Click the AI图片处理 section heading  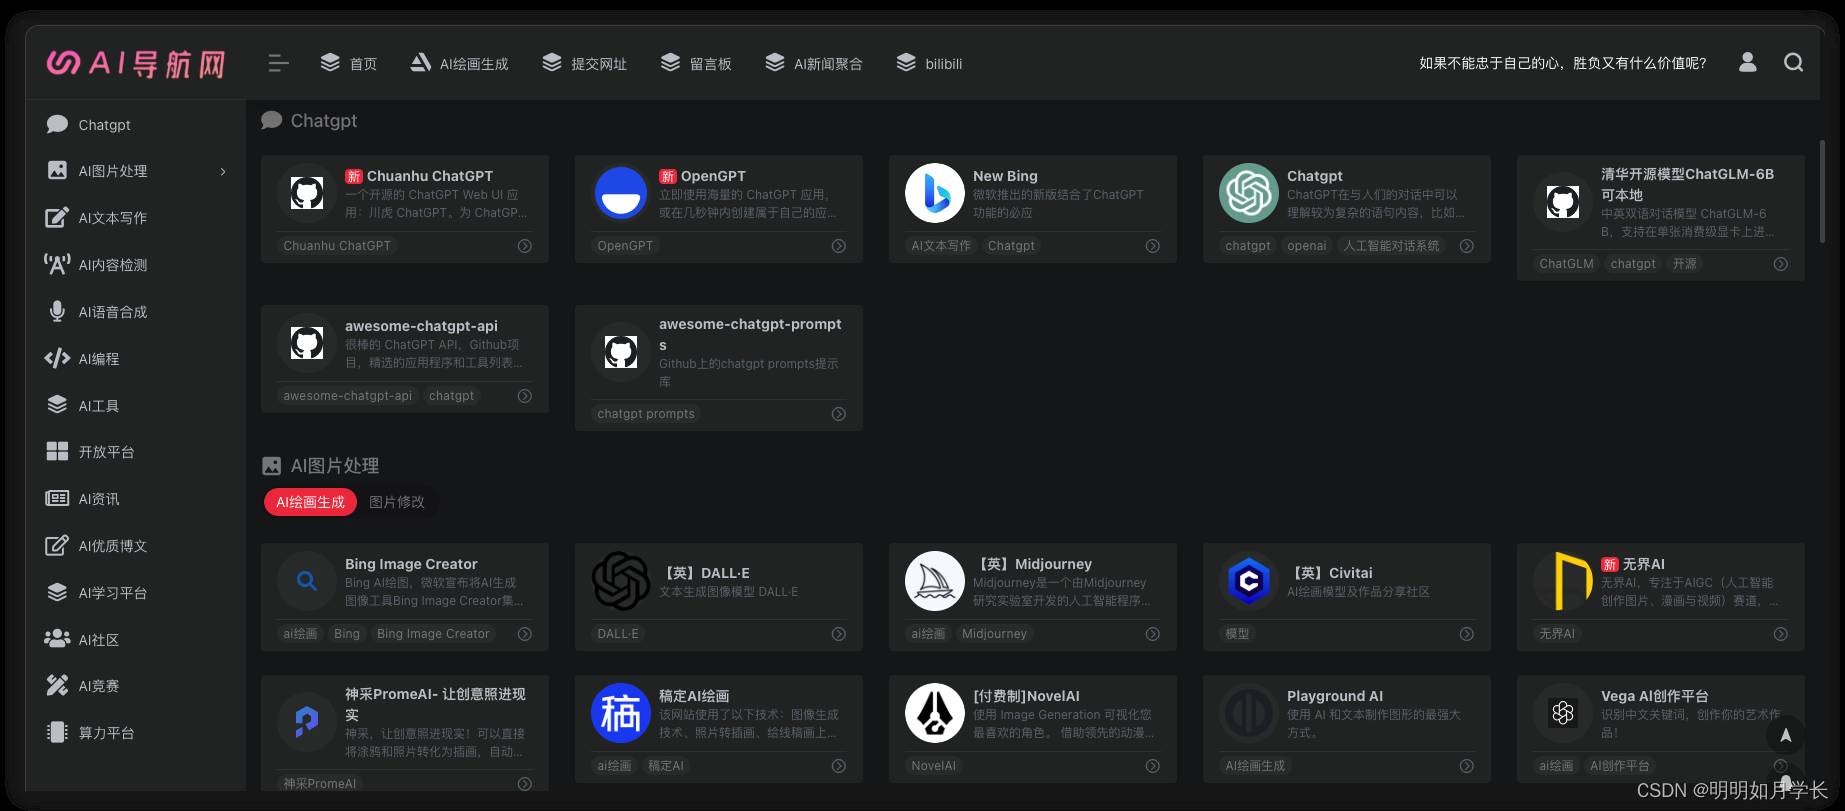[x=334, y=466]
